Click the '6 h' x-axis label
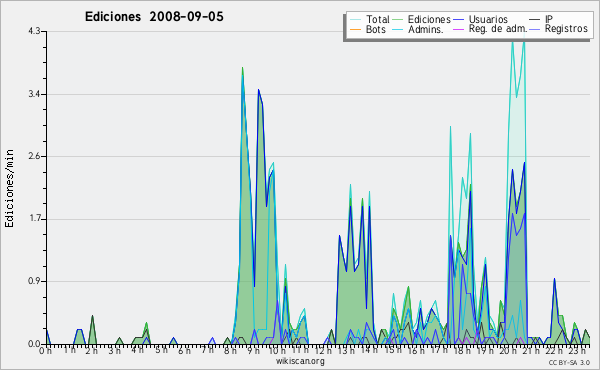This screenshot has height=370, width=600. click(184, 350)
